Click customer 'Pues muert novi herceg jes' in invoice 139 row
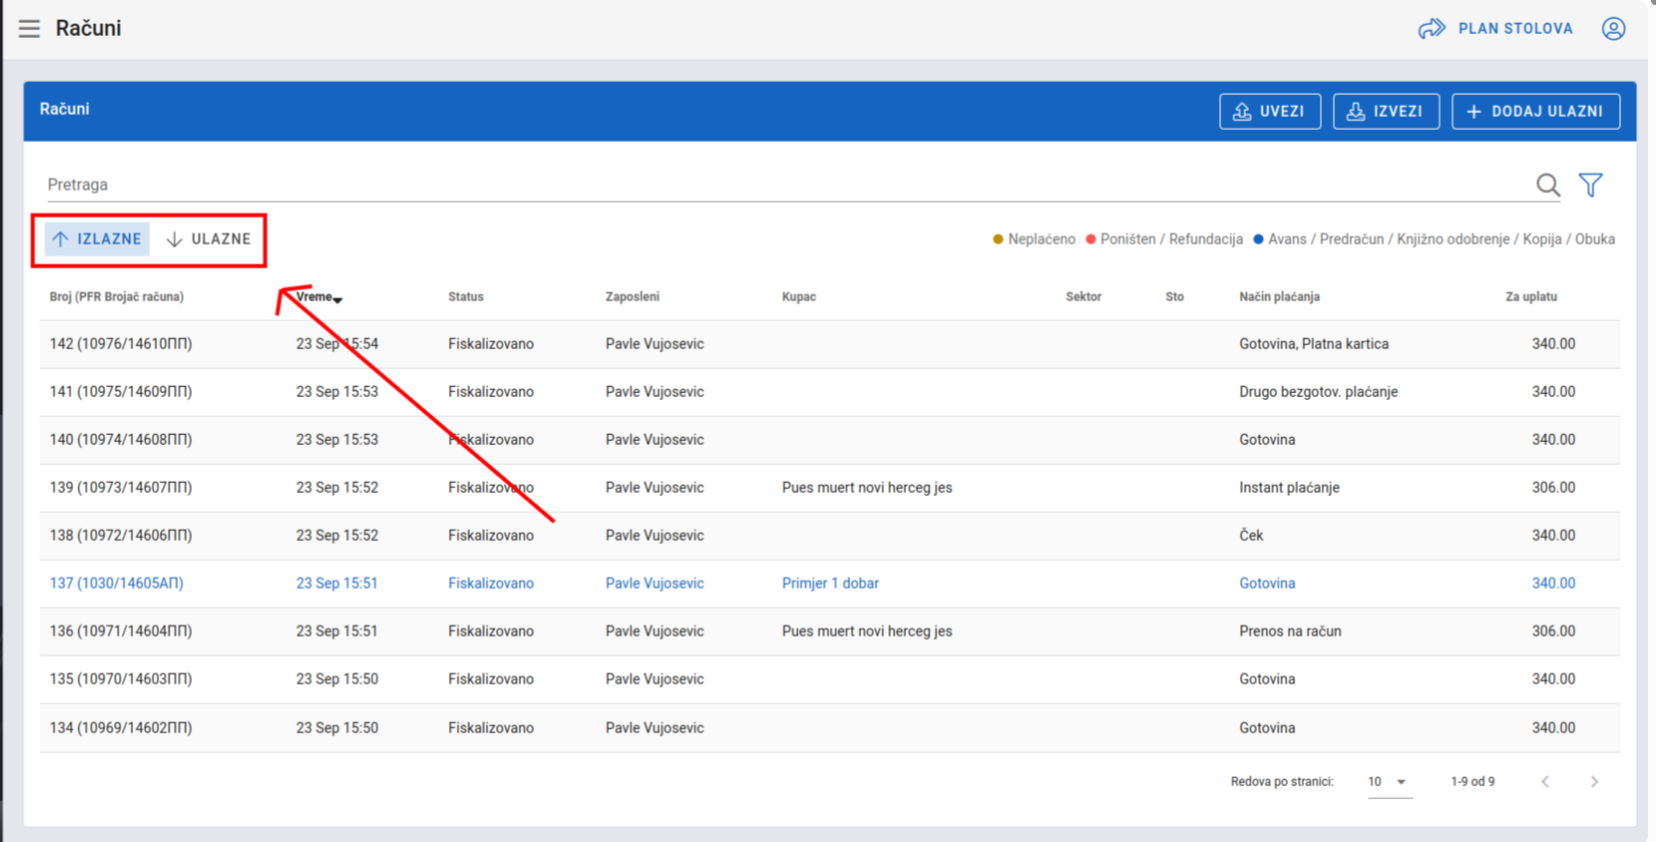1656x842 pixels. coord(867,488)
